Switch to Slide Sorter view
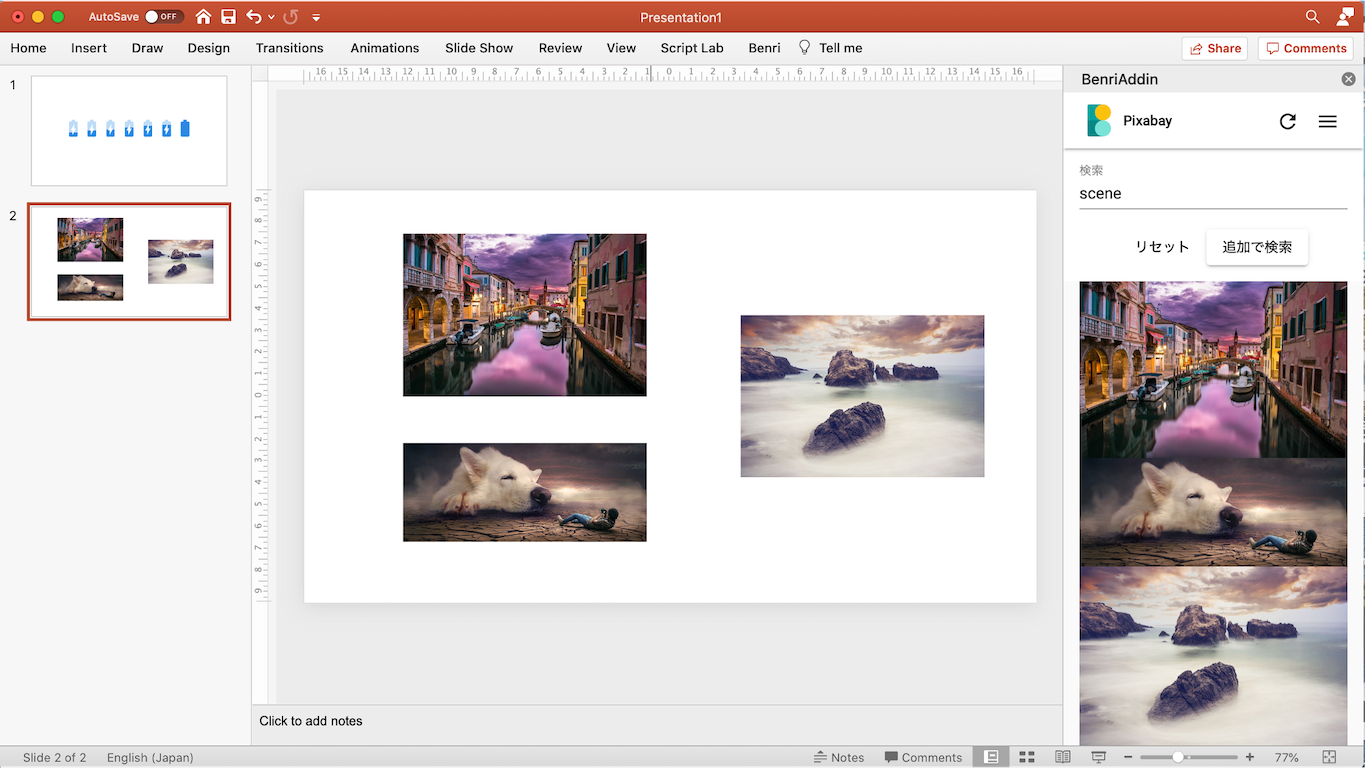 click(1027, 757)
